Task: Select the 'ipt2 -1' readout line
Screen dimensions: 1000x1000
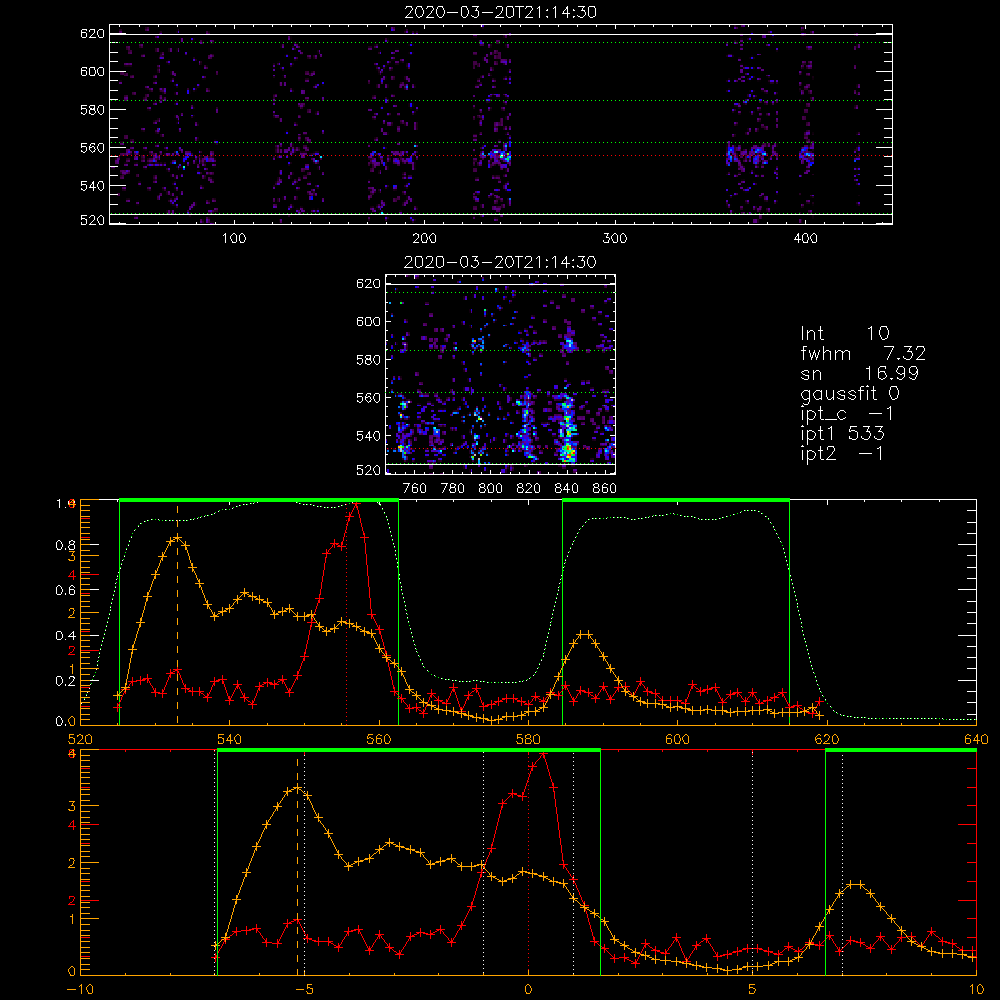Action: coord(842,454)
